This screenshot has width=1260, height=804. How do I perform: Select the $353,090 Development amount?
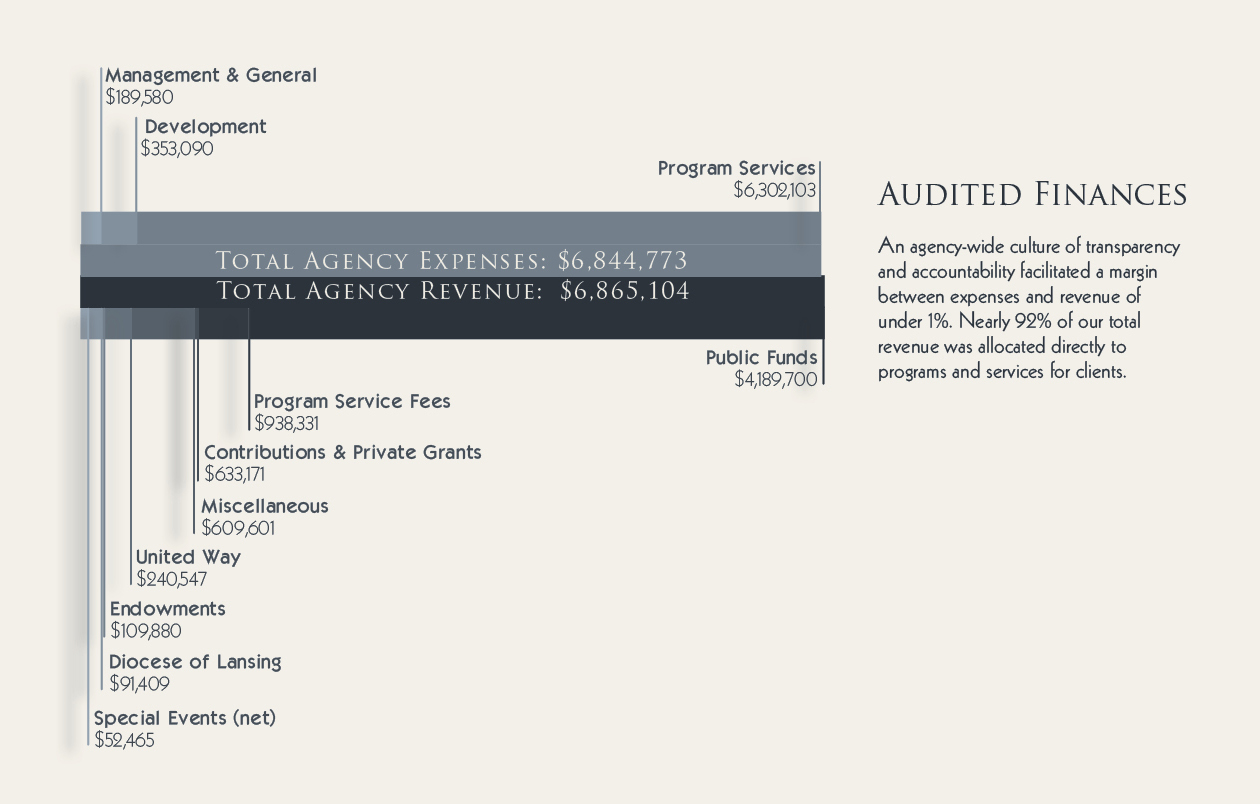point(177,149)
